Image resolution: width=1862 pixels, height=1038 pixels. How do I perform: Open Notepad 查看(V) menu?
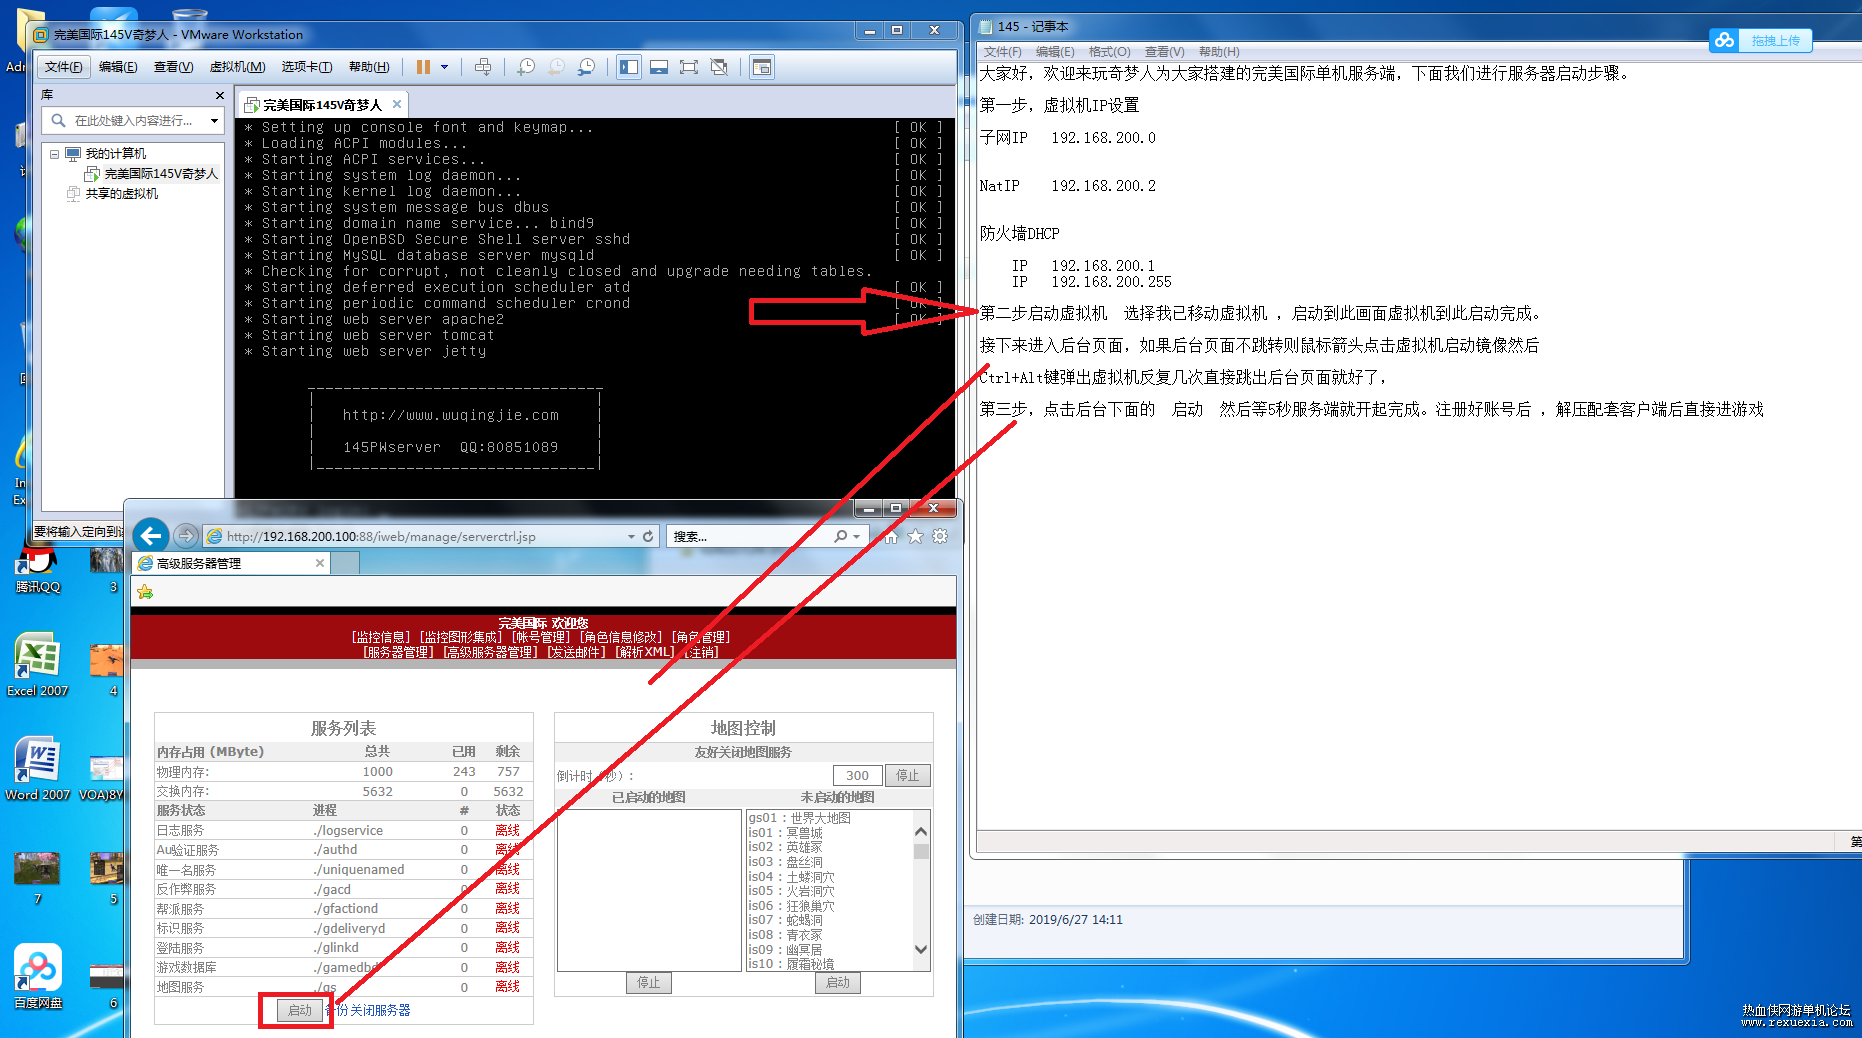1165,52
